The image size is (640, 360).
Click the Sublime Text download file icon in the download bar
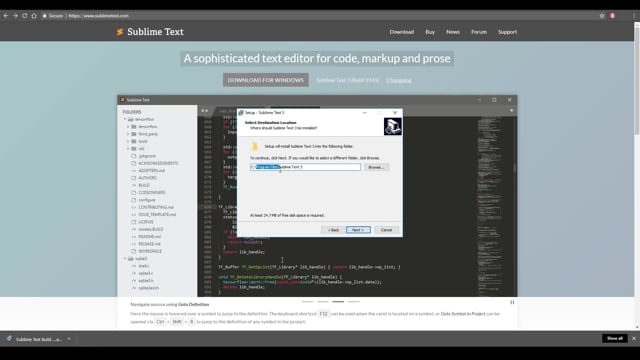click(9, 339)
